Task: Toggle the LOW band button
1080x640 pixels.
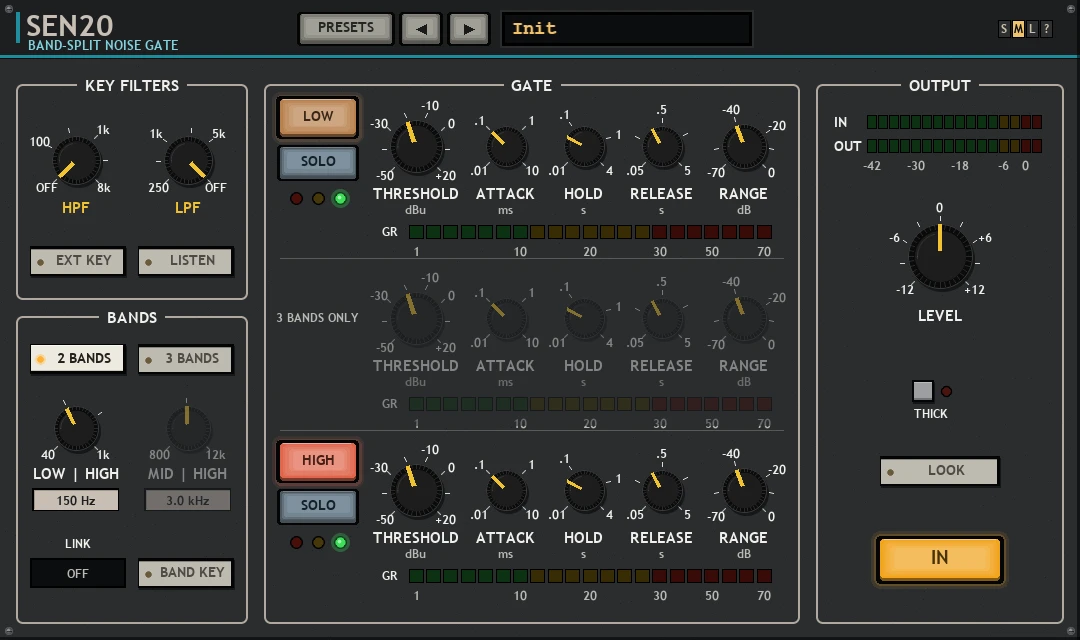Action: click(x=318, y=116)
